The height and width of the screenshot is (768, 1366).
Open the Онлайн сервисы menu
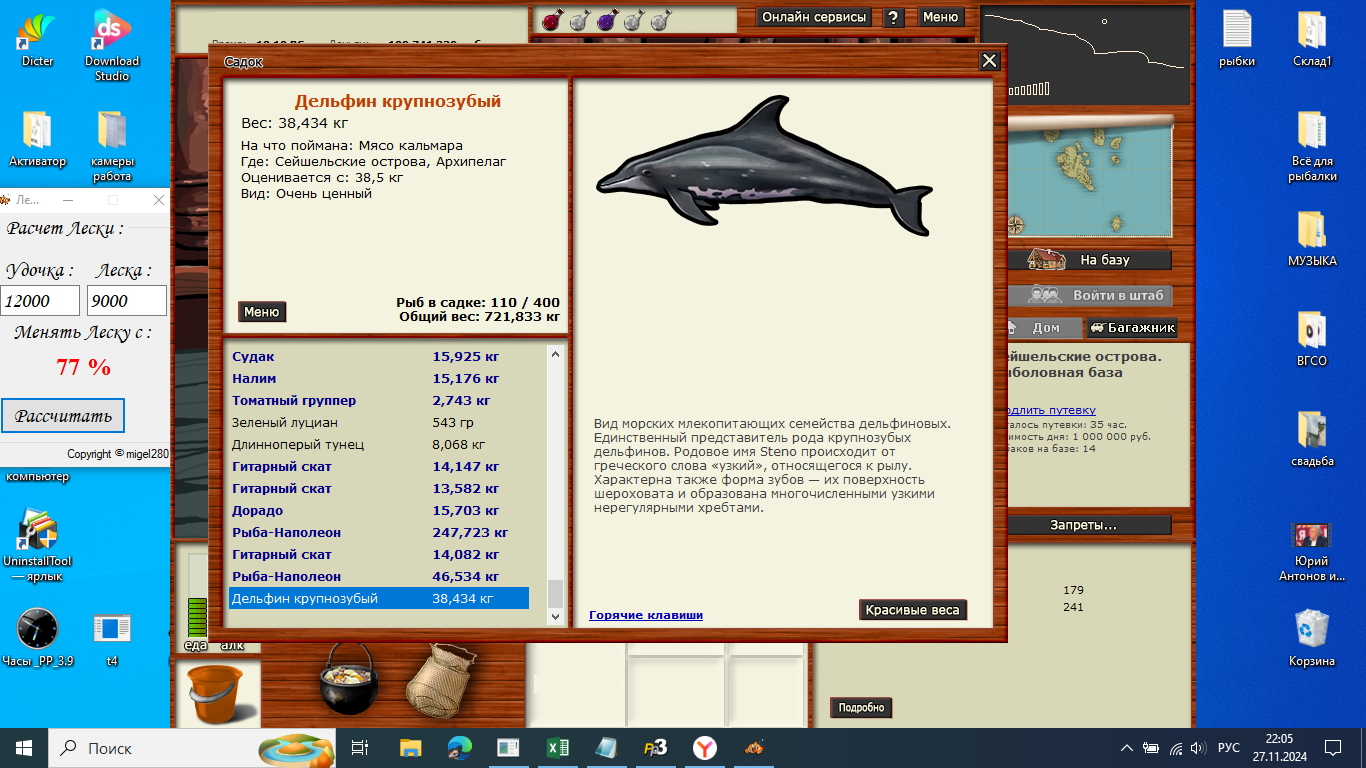(814, 17)
